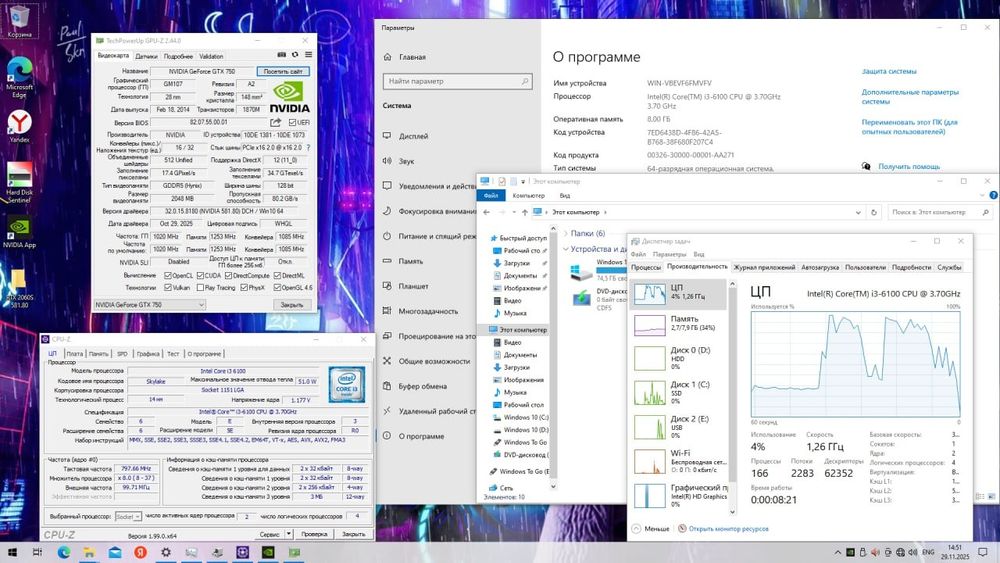Open the CPU-Z purple taskbar icon
This screenshot has width=1000, height=563.
[242, 552]
